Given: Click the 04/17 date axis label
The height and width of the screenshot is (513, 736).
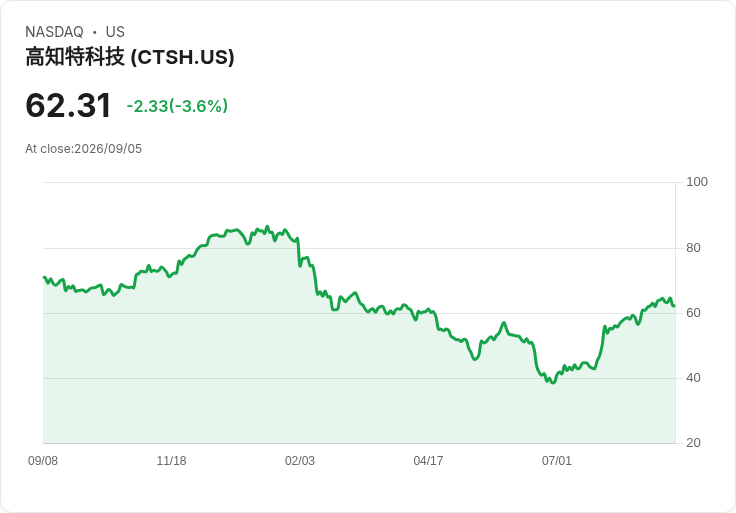Looking at the screenshot, I should [428, 460].
